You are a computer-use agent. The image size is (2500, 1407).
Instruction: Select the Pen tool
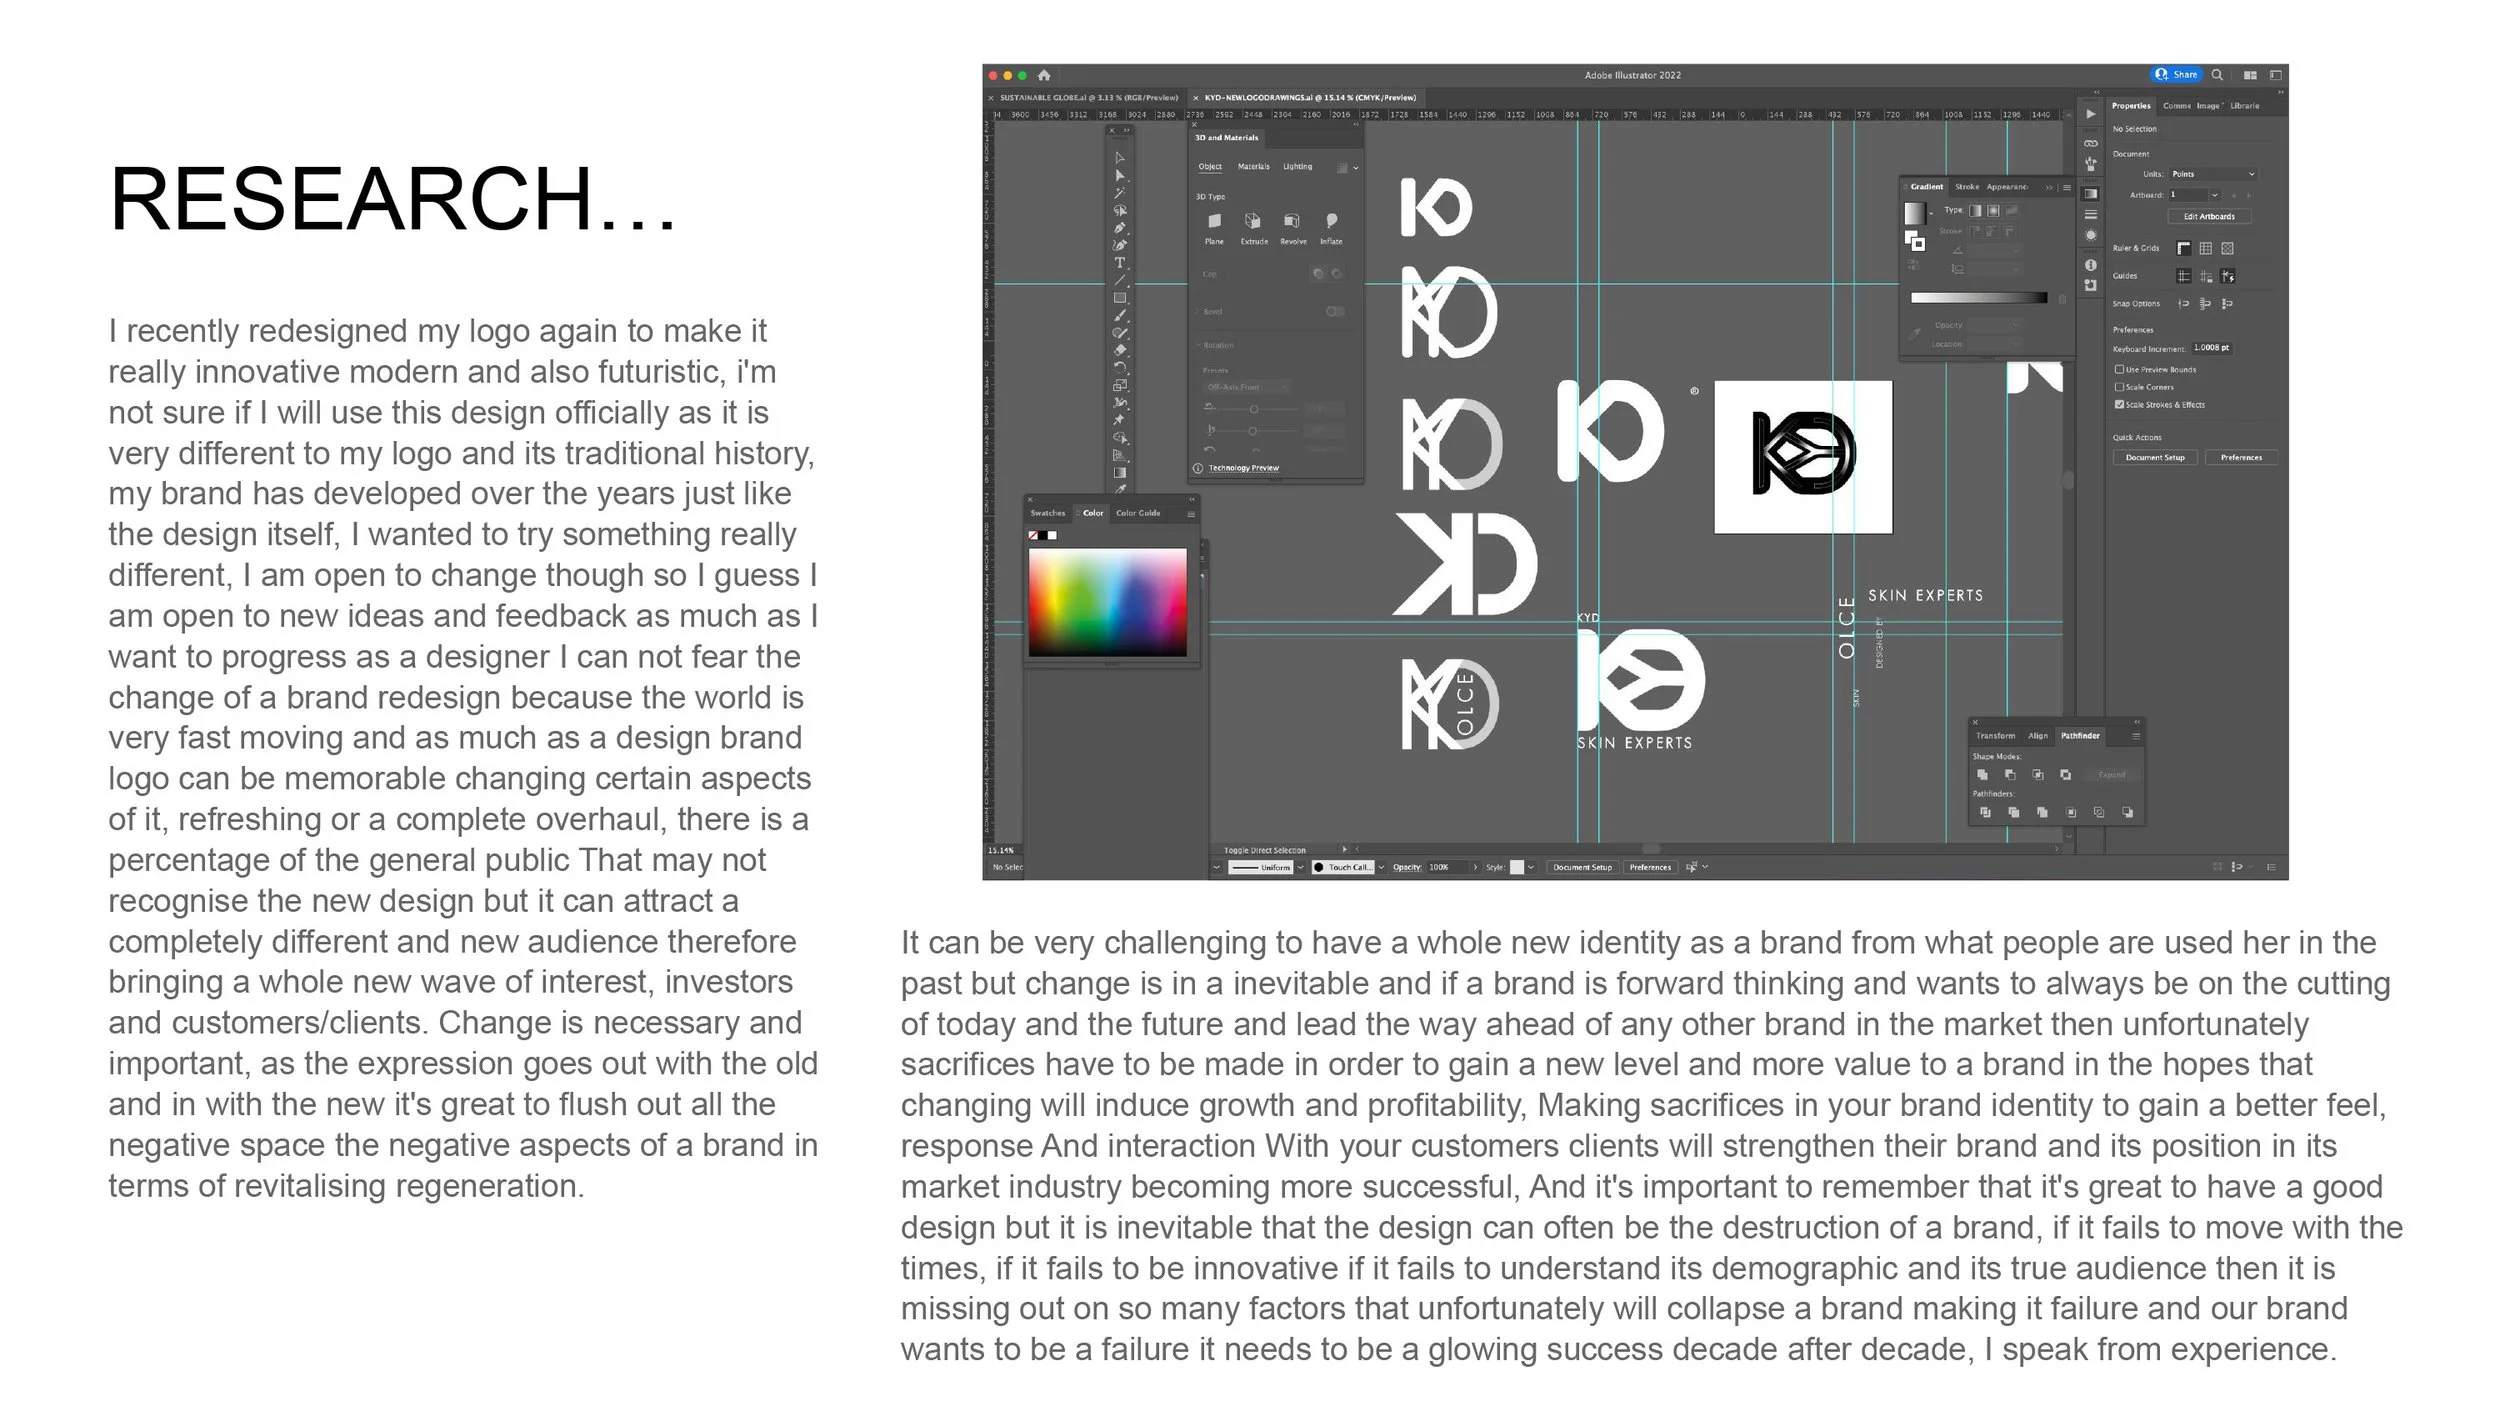point(1120,228)
